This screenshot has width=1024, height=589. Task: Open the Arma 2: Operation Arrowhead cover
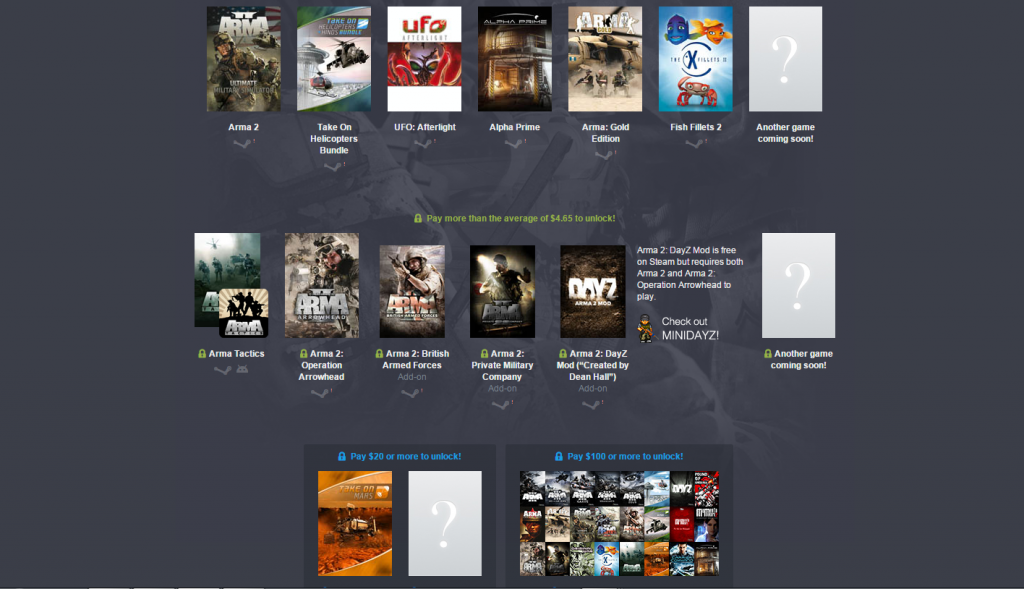point(321,286)
